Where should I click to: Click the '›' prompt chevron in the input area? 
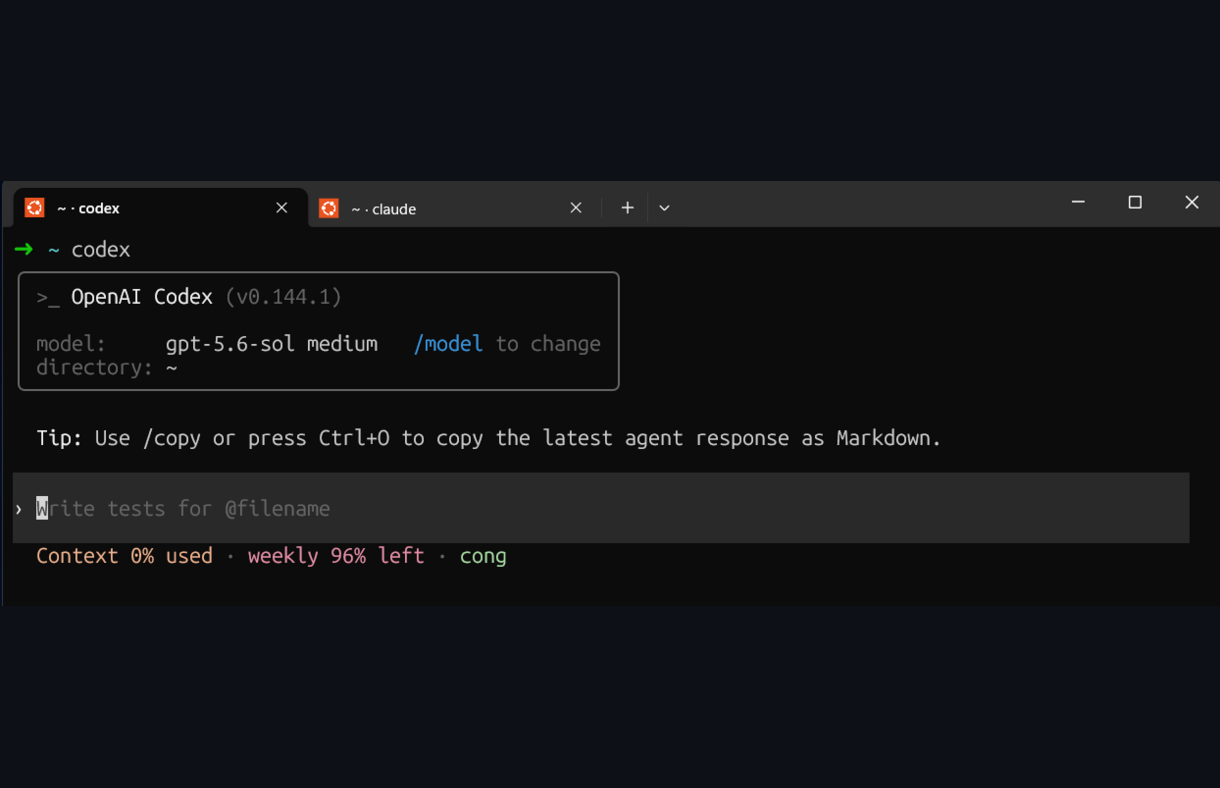tap(19, 509)
